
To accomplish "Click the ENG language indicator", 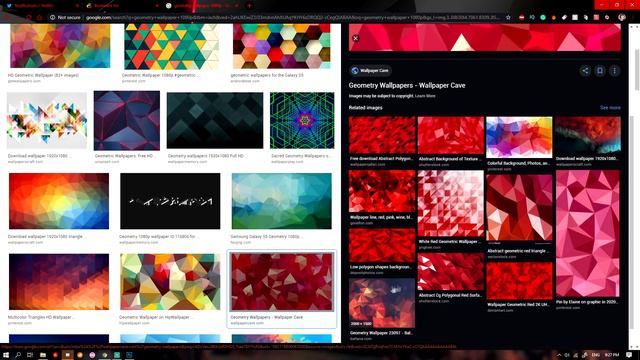I will [596, 355].
